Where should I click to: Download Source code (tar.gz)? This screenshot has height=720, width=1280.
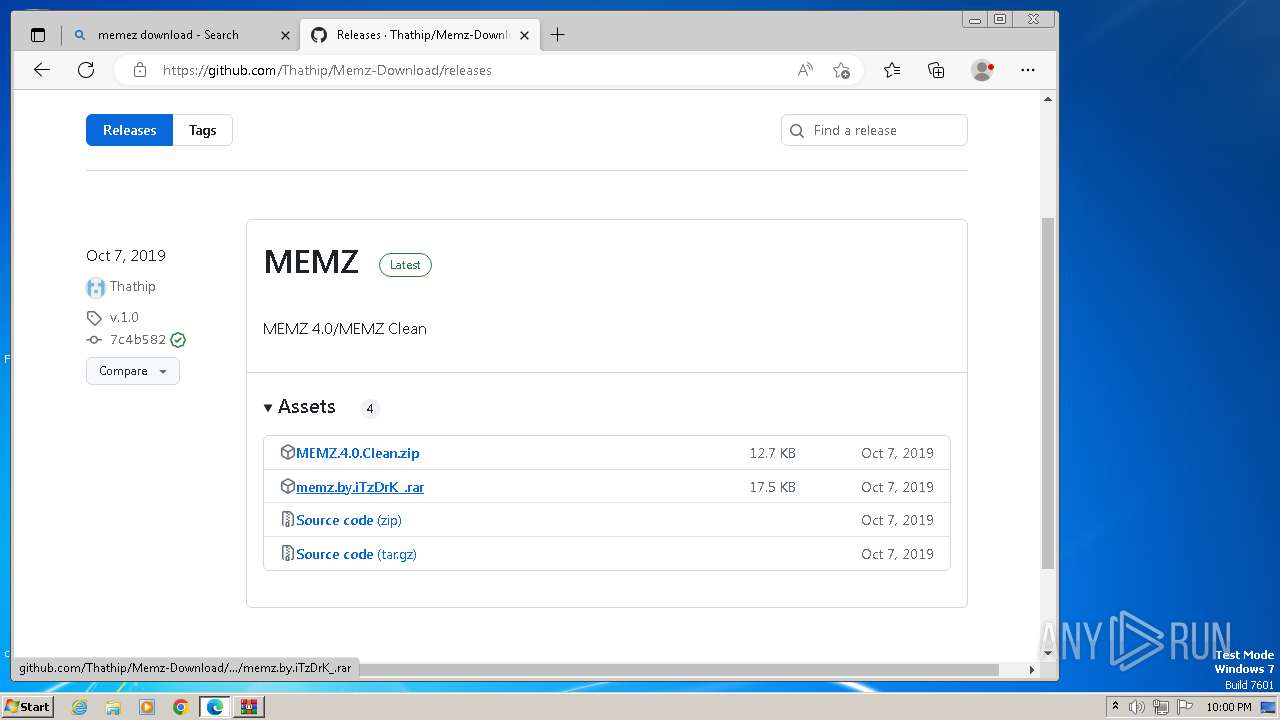point(356,554)
